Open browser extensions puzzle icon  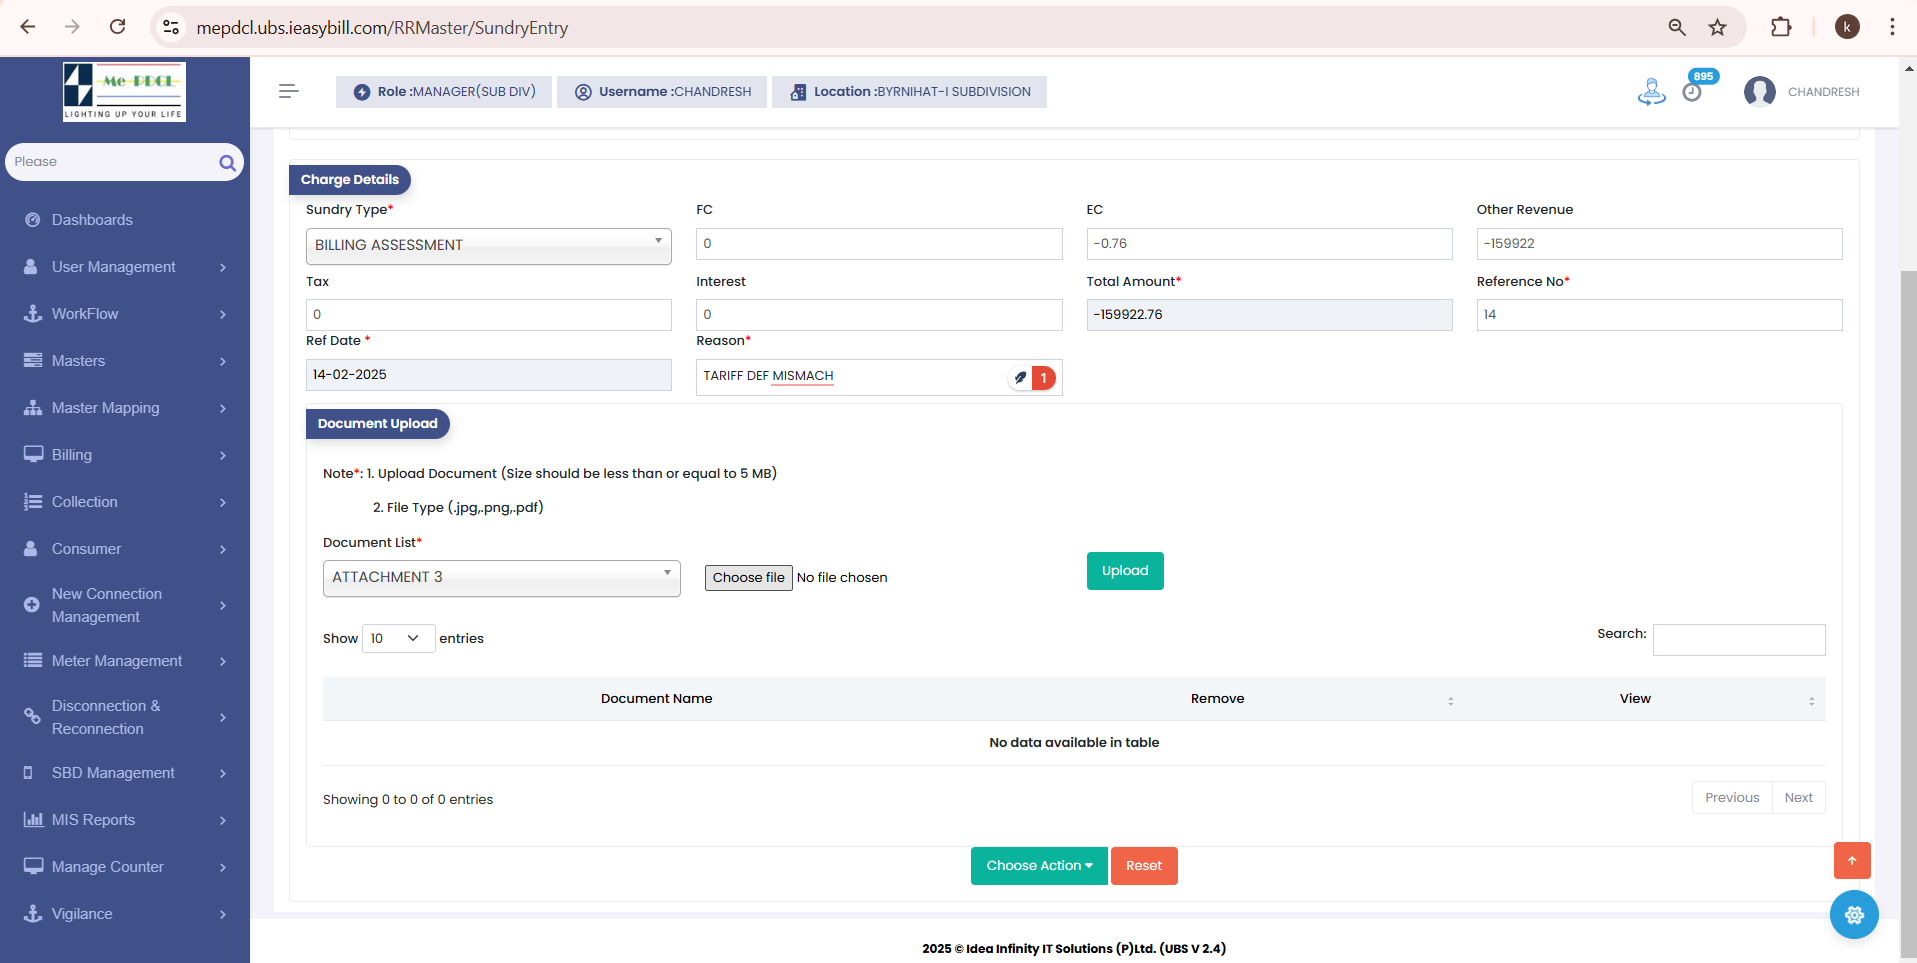tap(1781, 27)
